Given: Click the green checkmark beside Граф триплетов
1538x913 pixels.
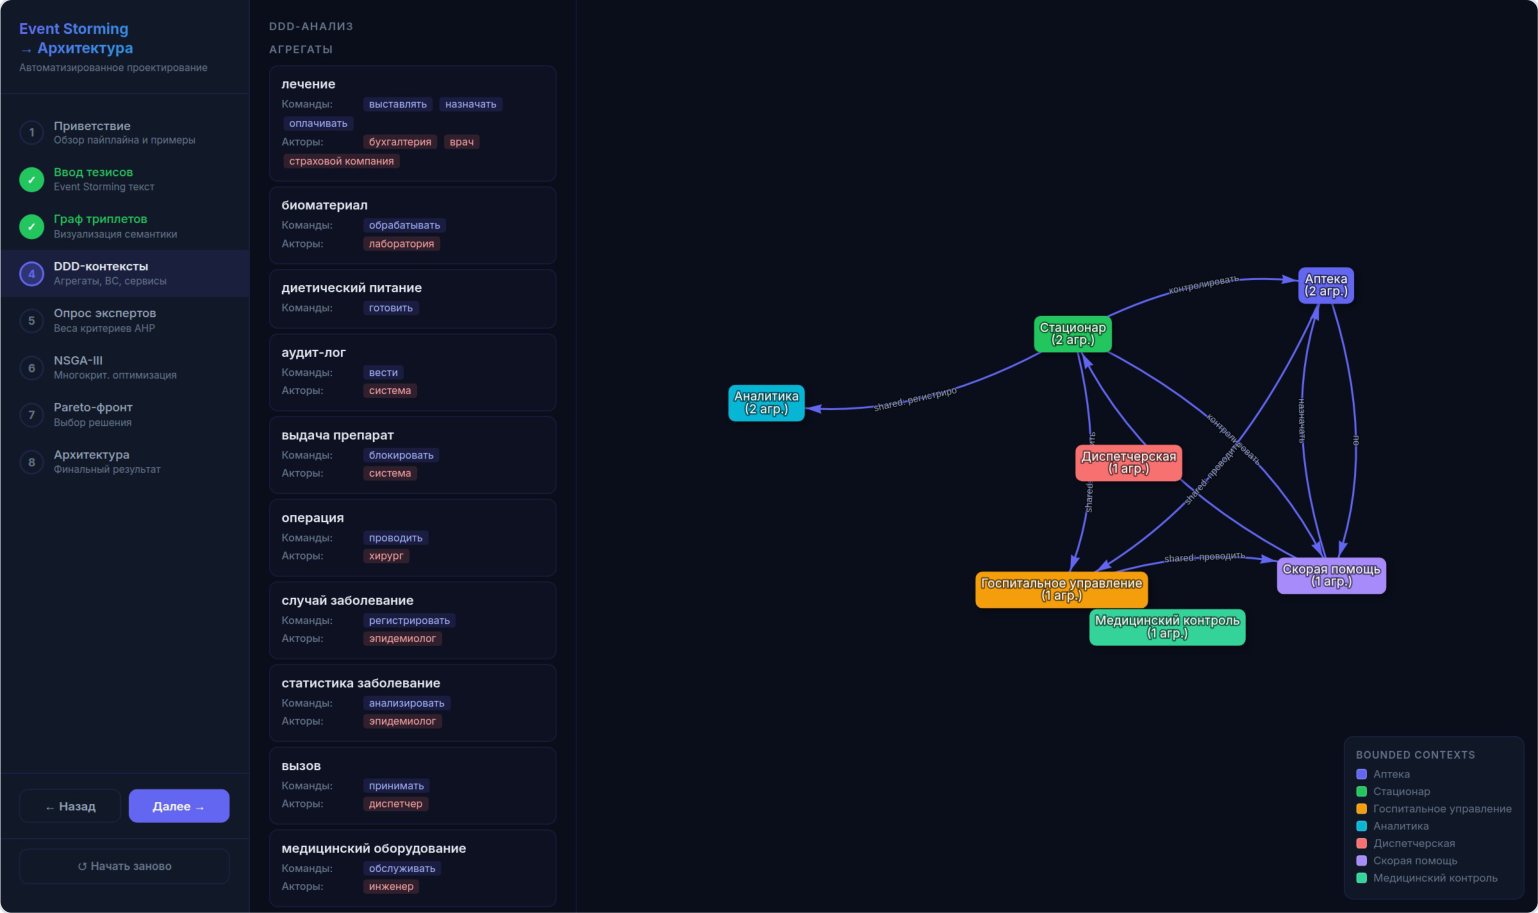Looking at the screenshot, I should [x=31, y=226].
